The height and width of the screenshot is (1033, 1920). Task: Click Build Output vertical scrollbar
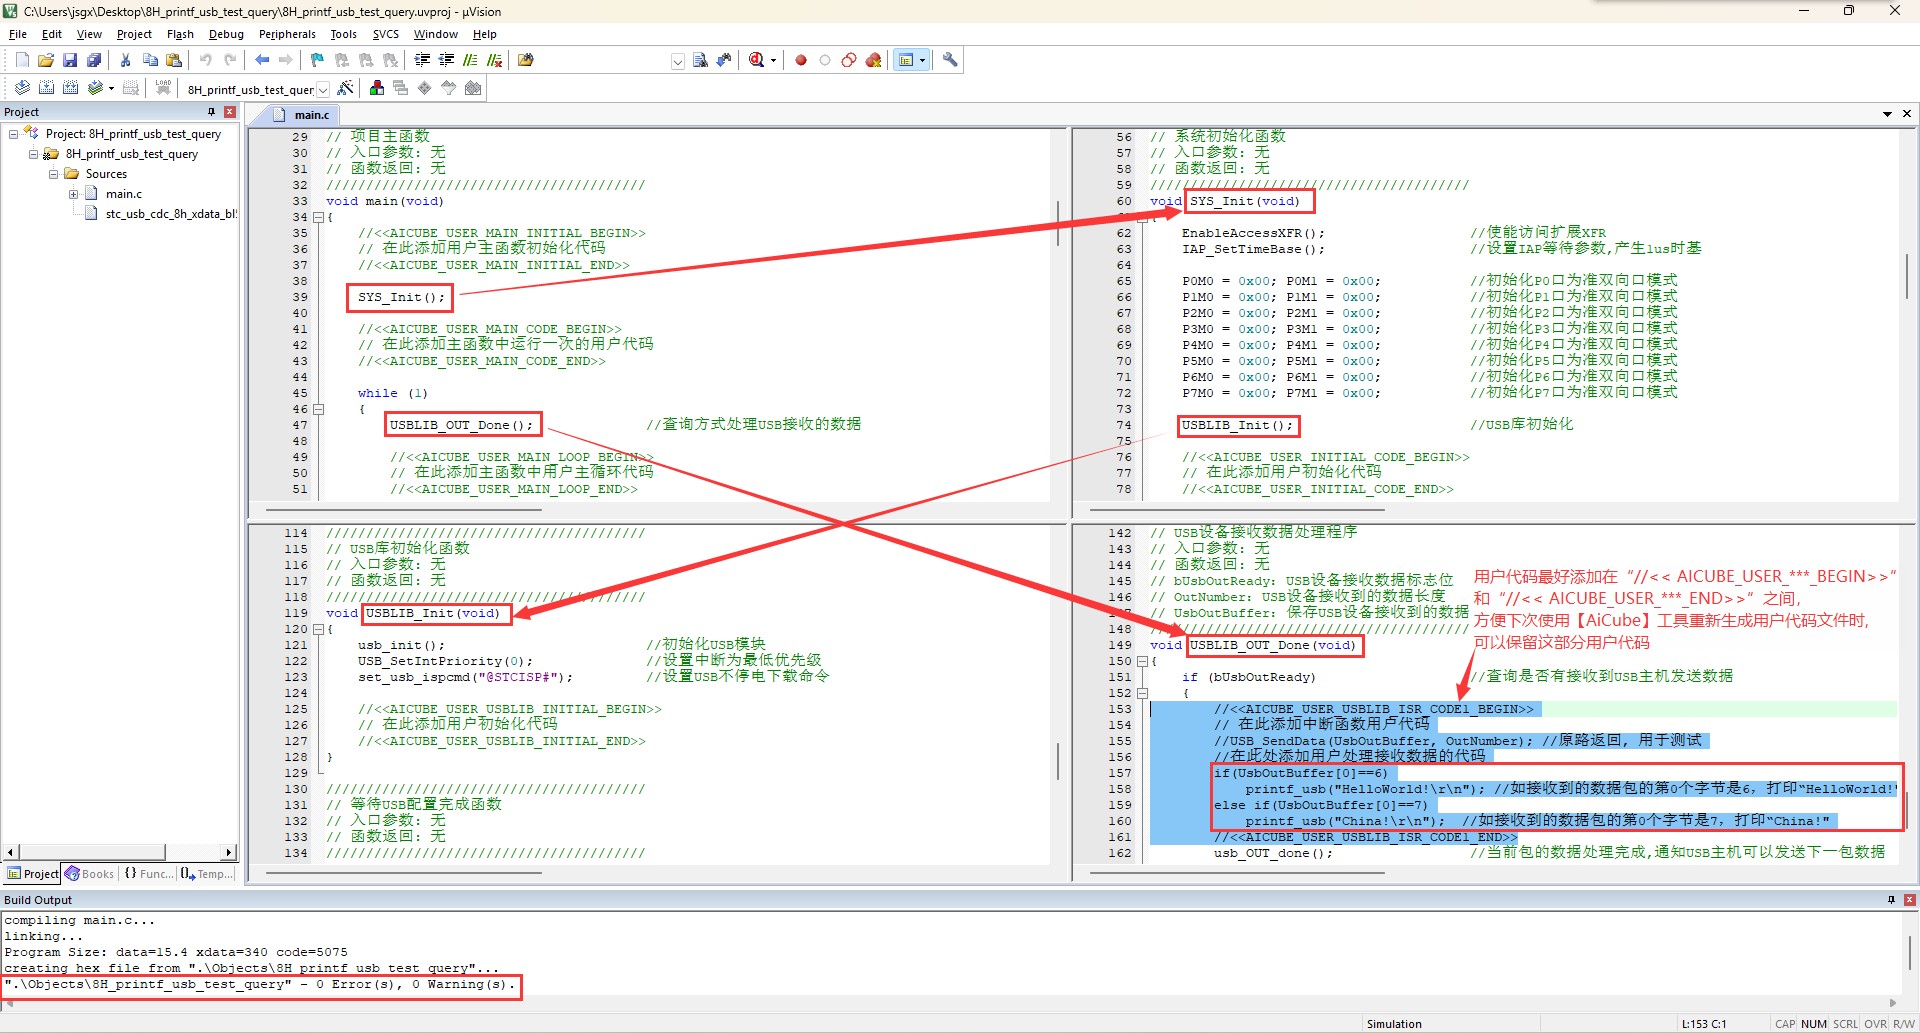(x=1909, y=952)
